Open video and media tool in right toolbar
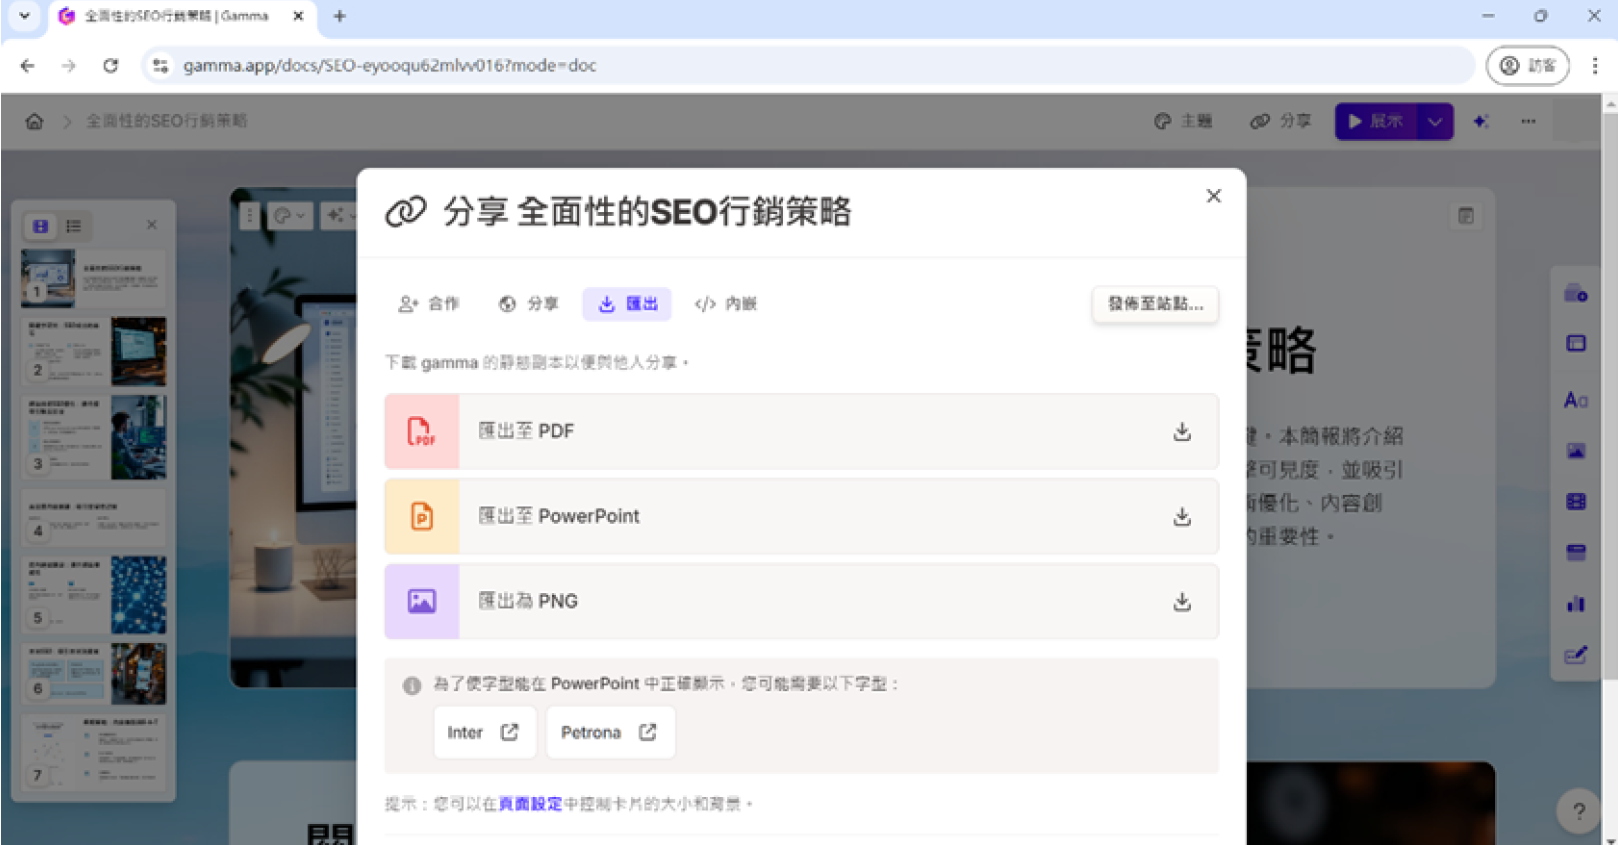The width and height of the screenshot is (1618, 845). (x=1576, y=502)
